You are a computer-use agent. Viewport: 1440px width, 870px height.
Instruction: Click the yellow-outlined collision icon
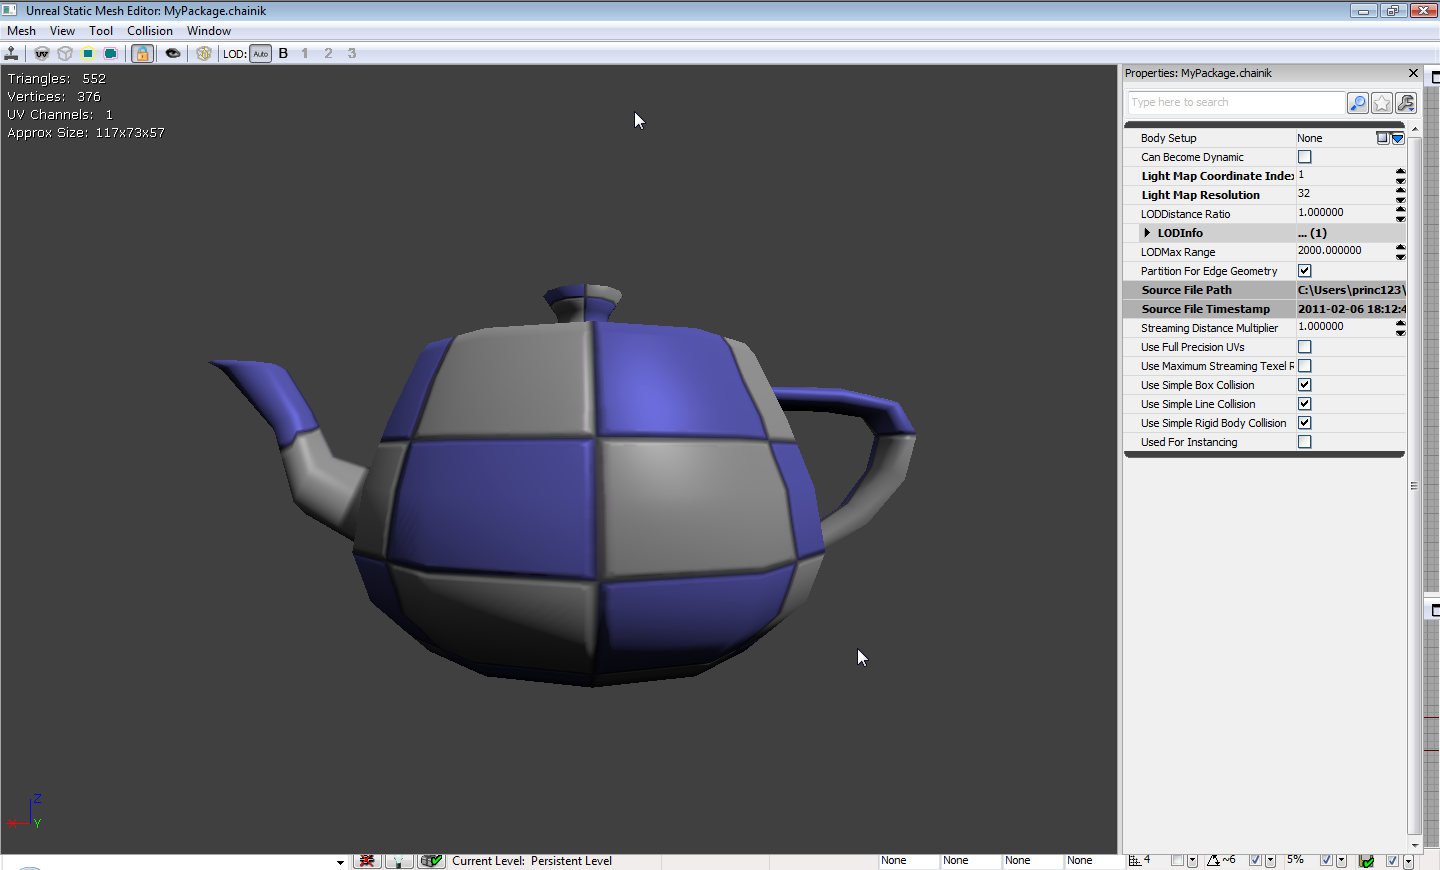(88, 53)
